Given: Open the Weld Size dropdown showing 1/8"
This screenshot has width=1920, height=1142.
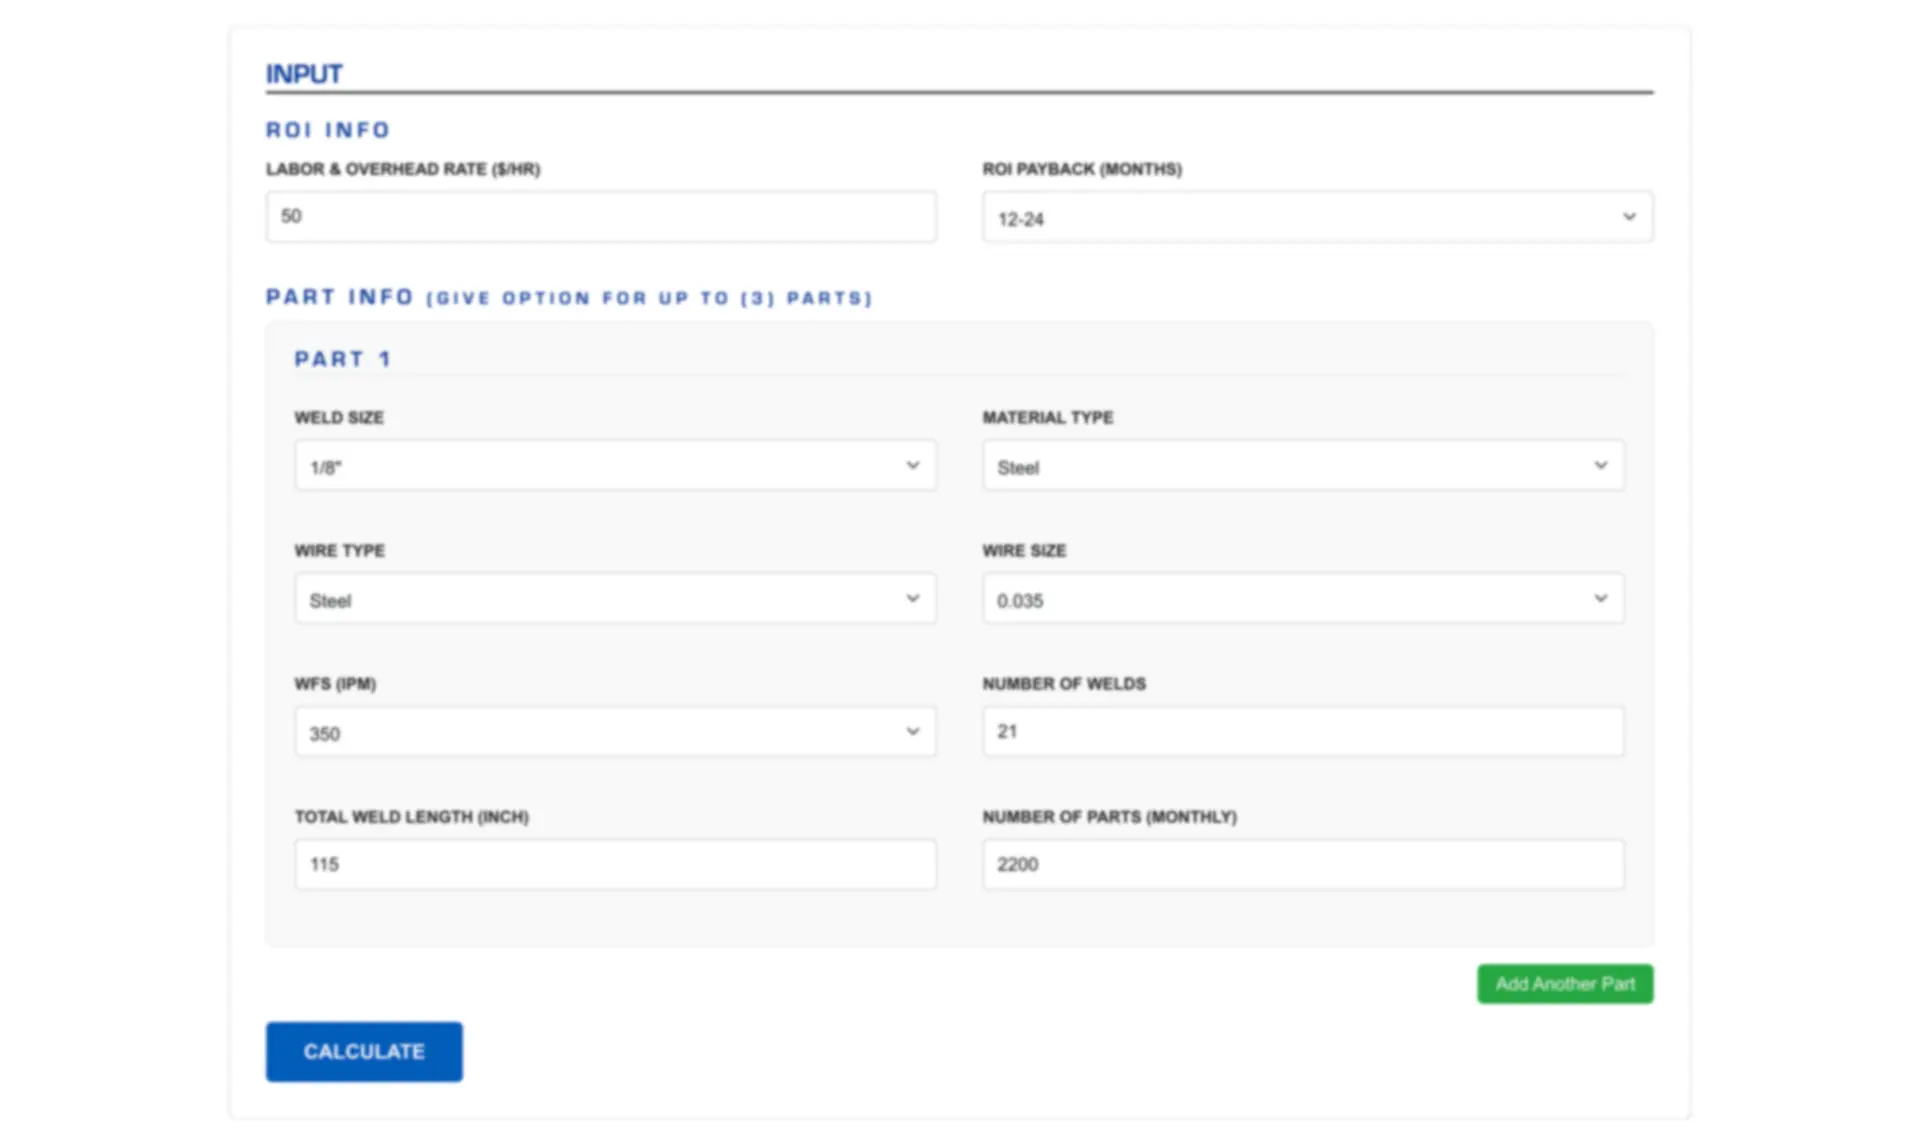Looking at the screenshot, I should pyautogui.click(x=615, y=466).
